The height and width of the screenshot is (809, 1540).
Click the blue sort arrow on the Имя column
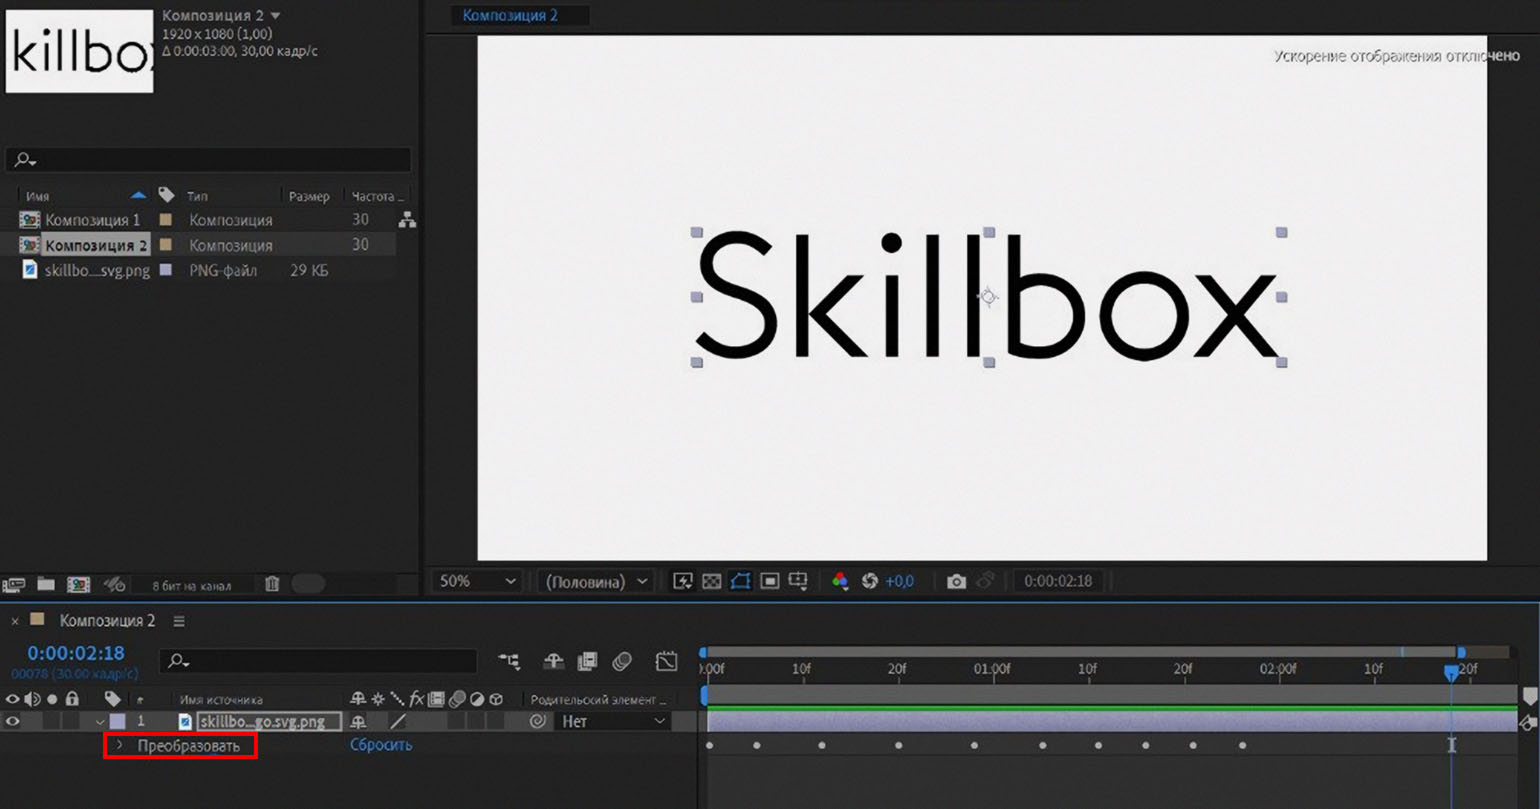[x=139, y=194]
